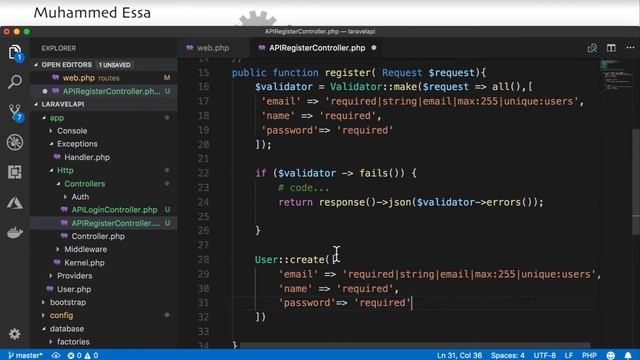Viewport: 640px width, 360px height.
Task: Click the PHP icon on web.php tab
Action: (x=189, y=48)
